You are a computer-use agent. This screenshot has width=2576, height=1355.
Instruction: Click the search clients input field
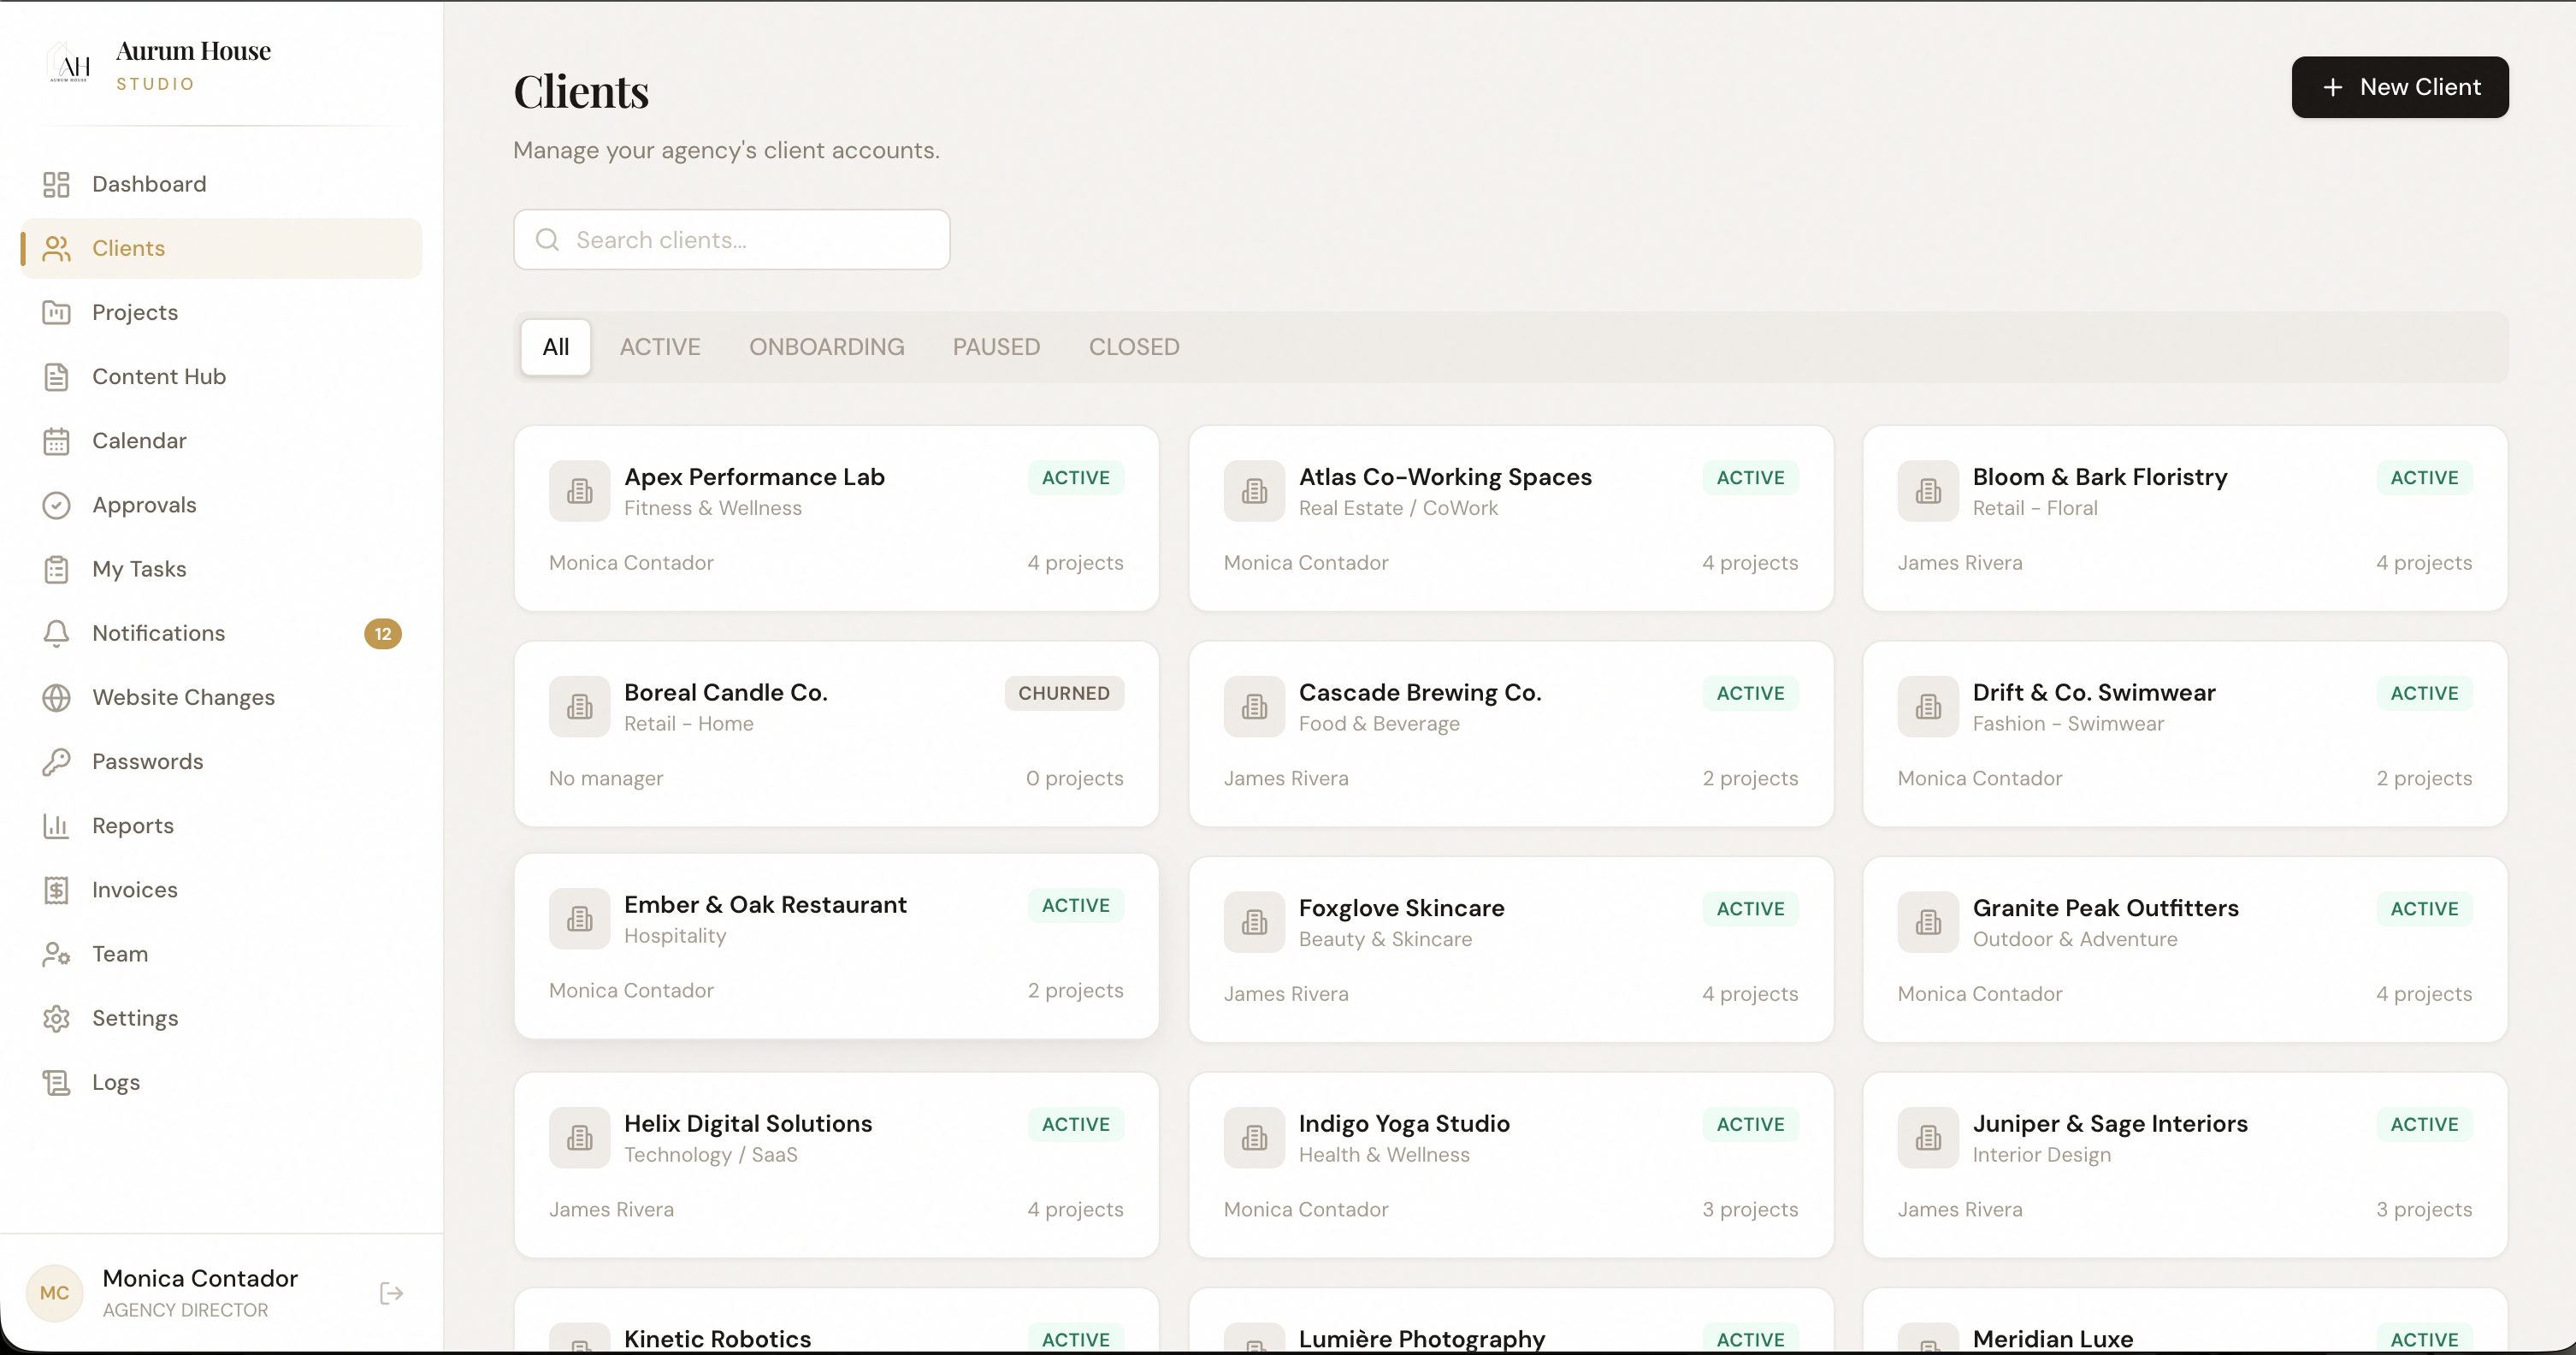731,240
